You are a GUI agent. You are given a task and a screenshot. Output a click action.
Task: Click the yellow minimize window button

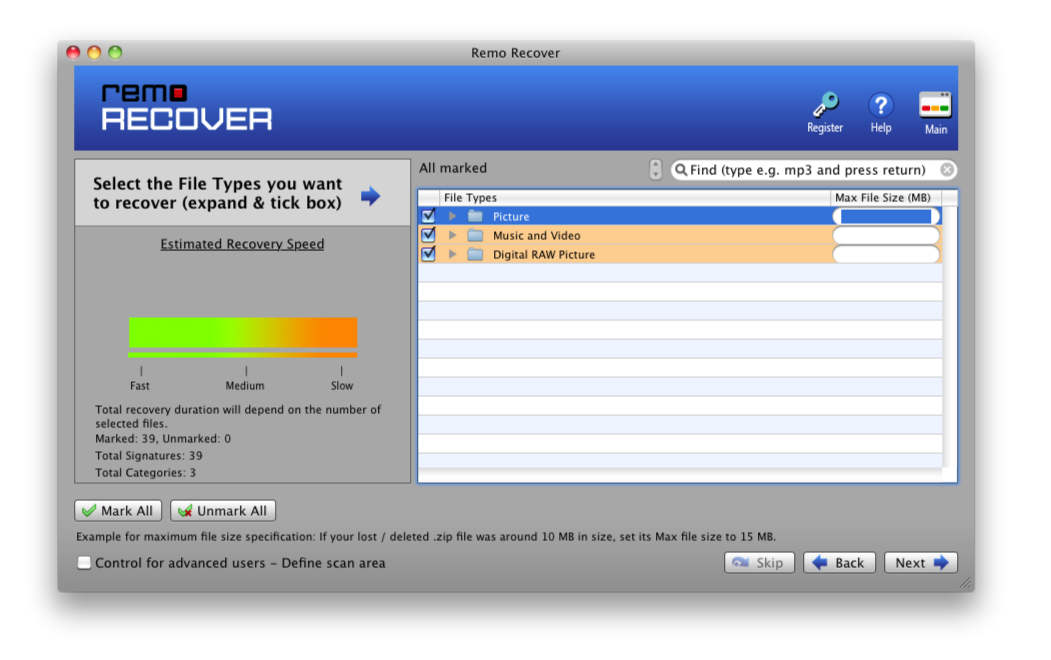(x=95, y=52)
